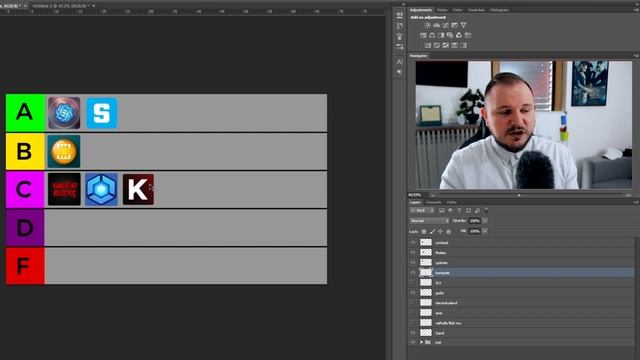
Task: Open the Paragraph panel icon in dock
Action: [399, 72]
